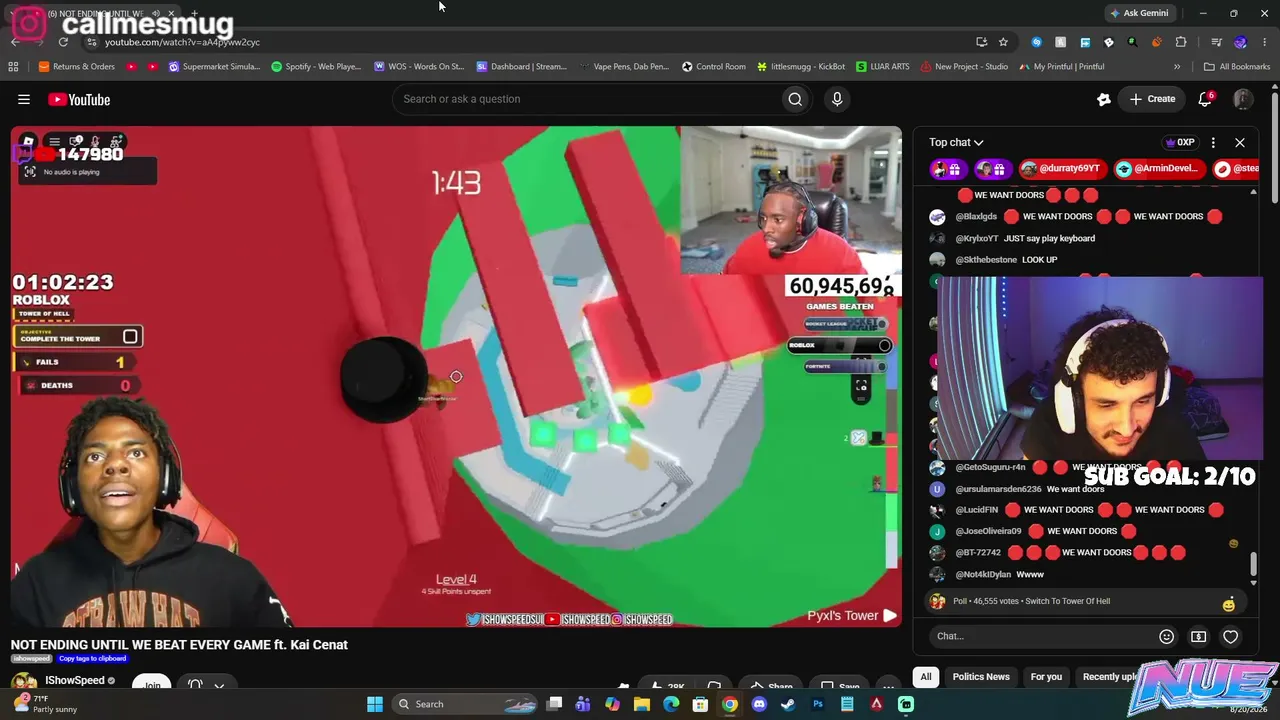Open IShowSpeed channel page

[x=75, y=680]
